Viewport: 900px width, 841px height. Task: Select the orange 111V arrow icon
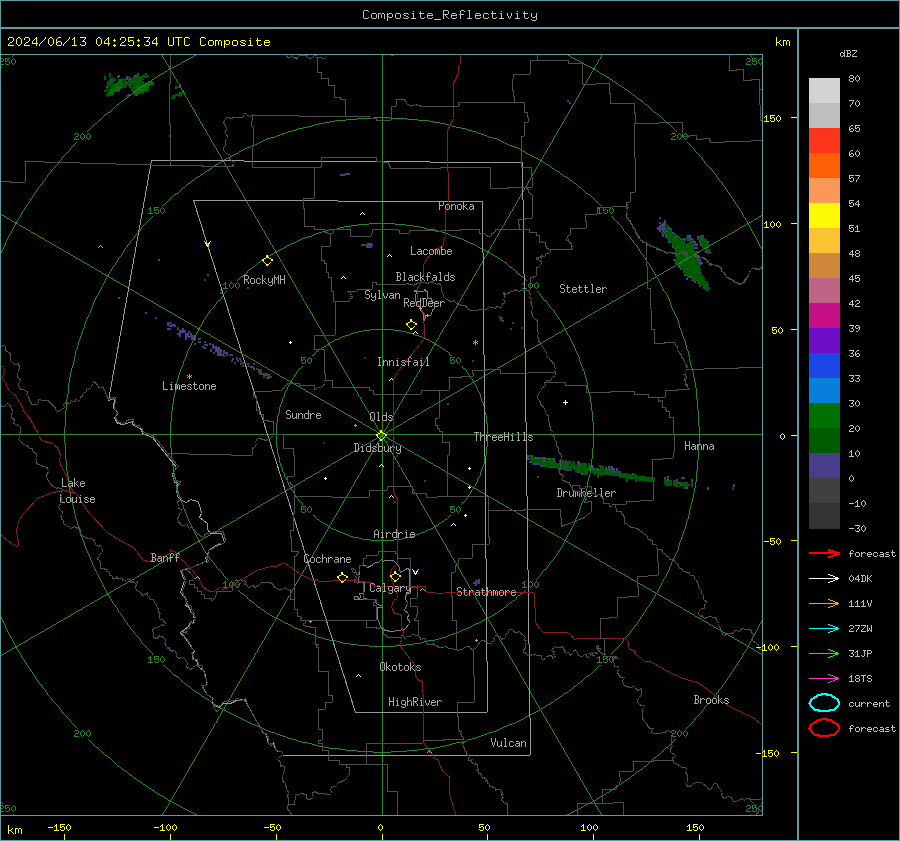pos(824,603)
